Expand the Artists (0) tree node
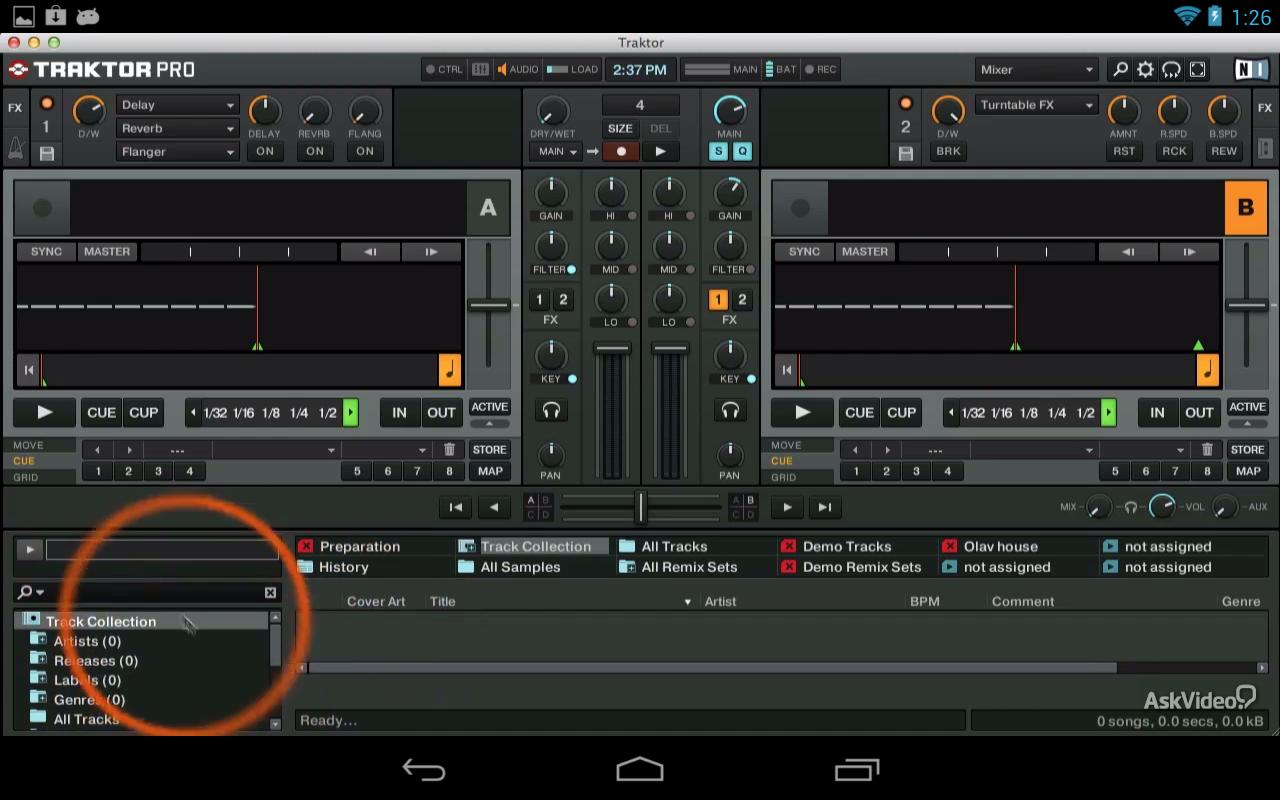This screenshot has height=800, width=1280. click(39, 640)
